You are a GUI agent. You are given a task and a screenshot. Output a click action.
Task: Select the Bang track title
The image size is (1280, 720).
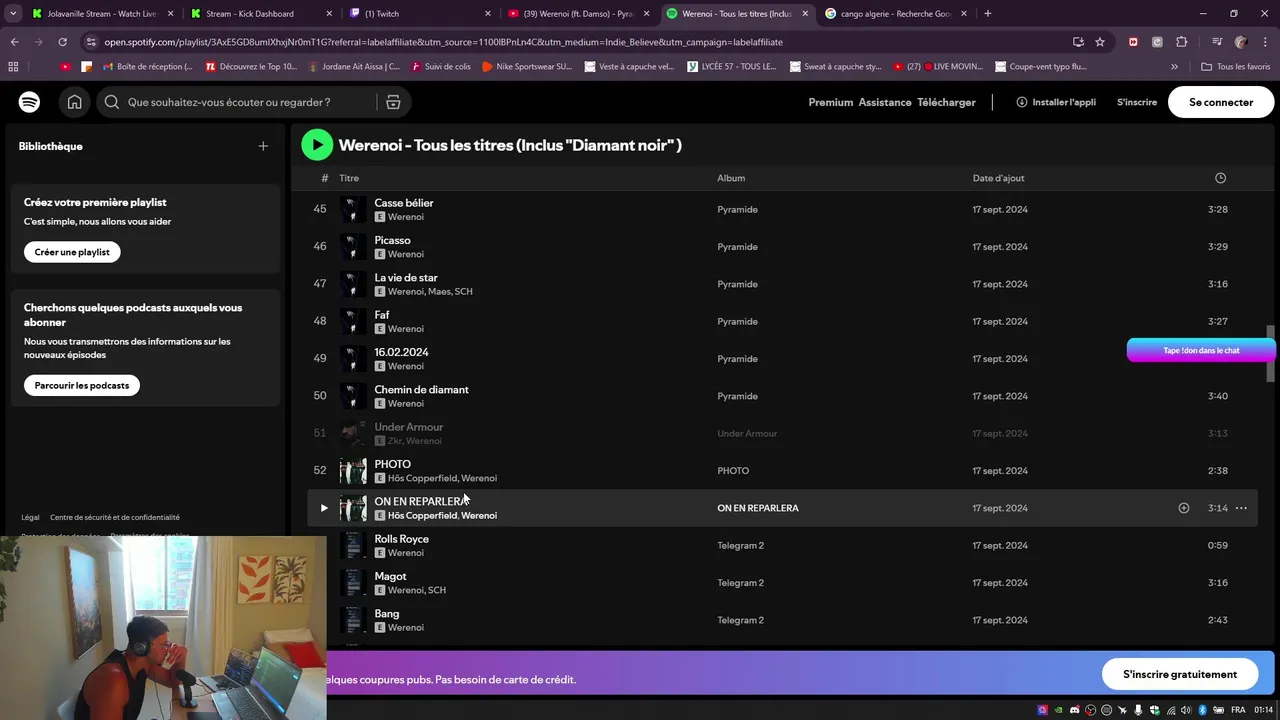pos(387,614)
